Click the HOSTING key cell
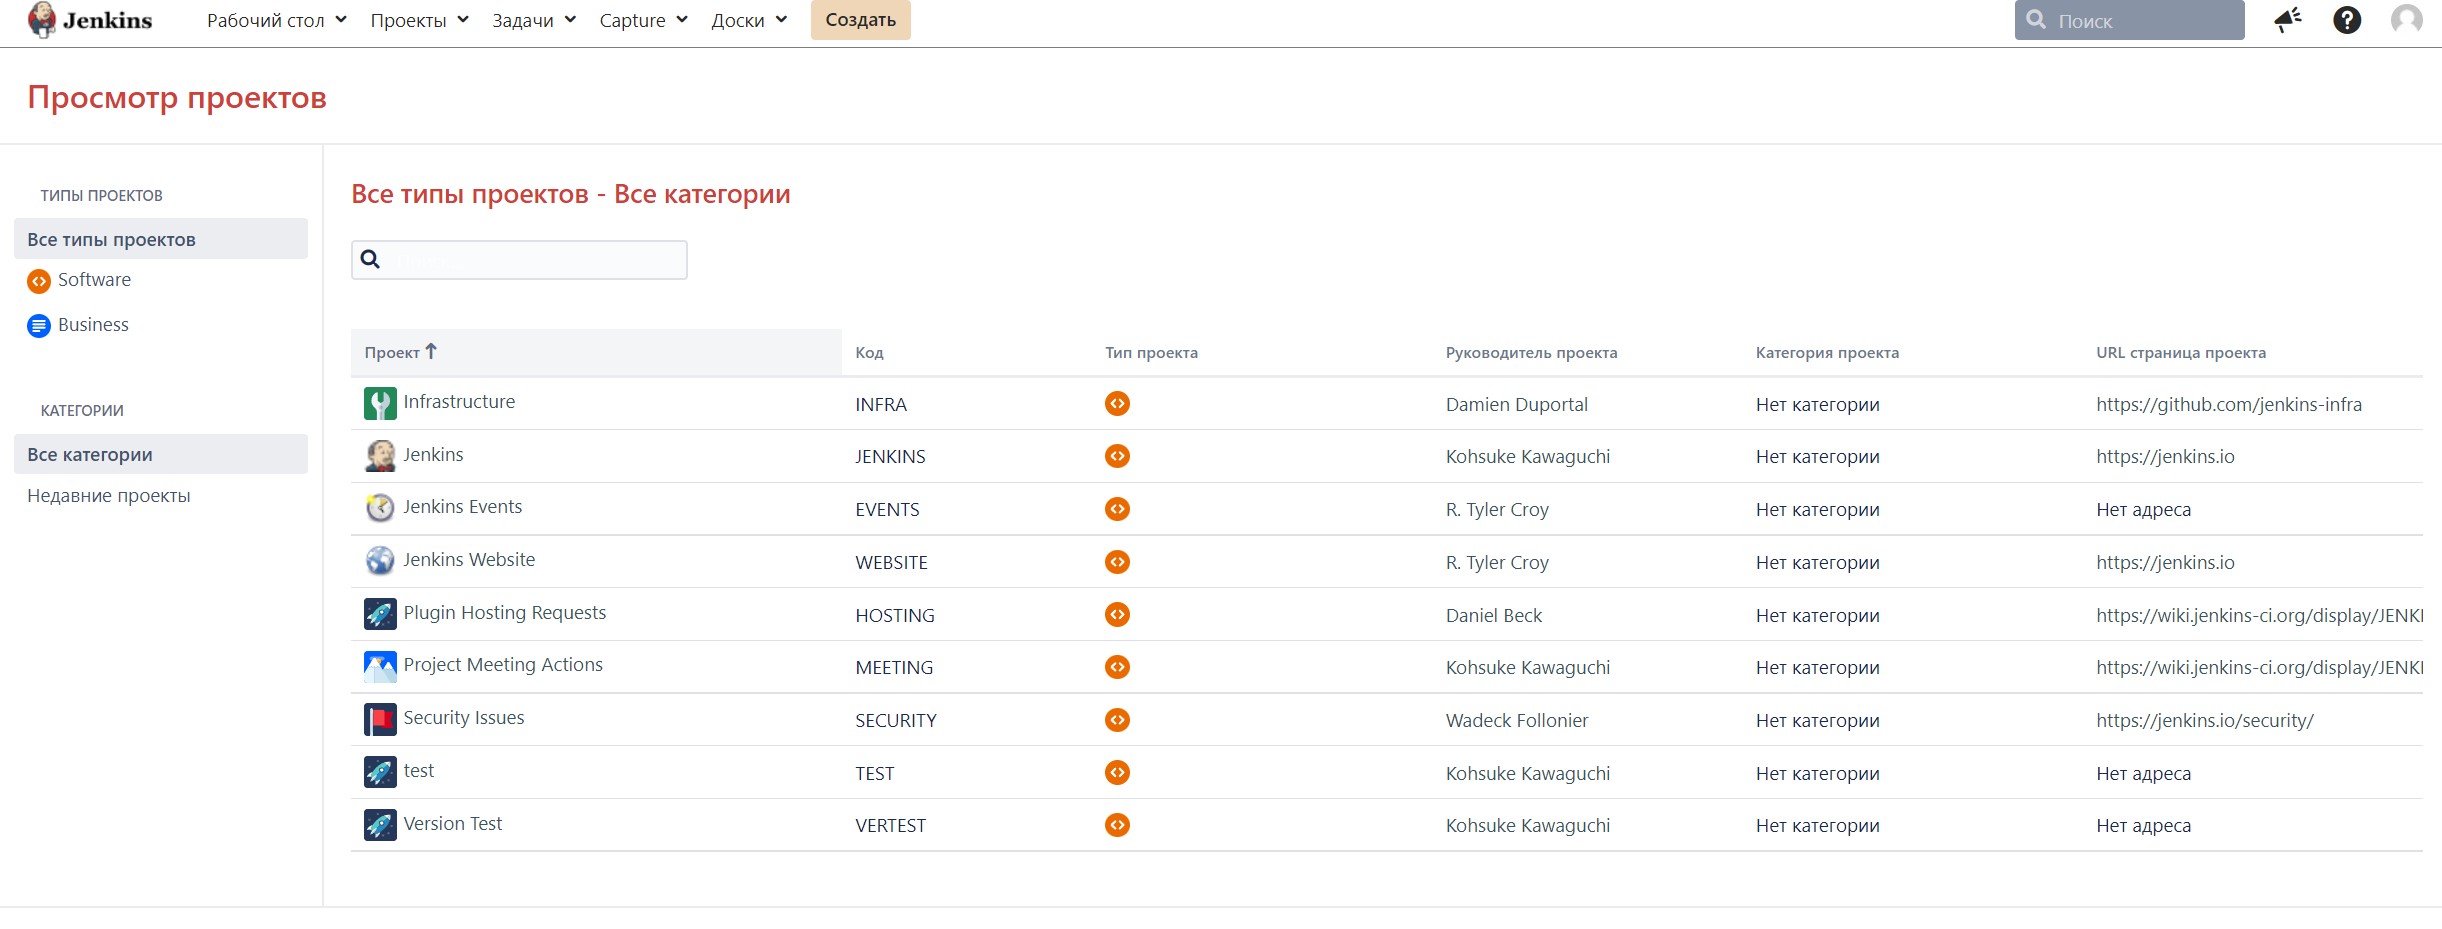2442x929 pixels. tap(895, 616)
